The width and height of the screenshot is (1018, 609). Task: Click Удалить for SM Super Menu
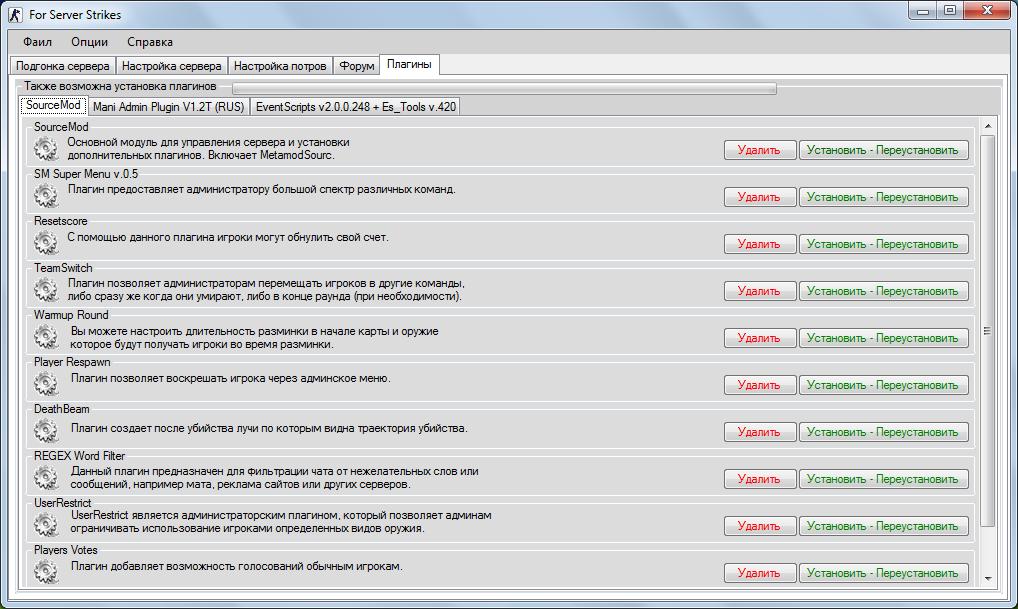click(760, 197)
